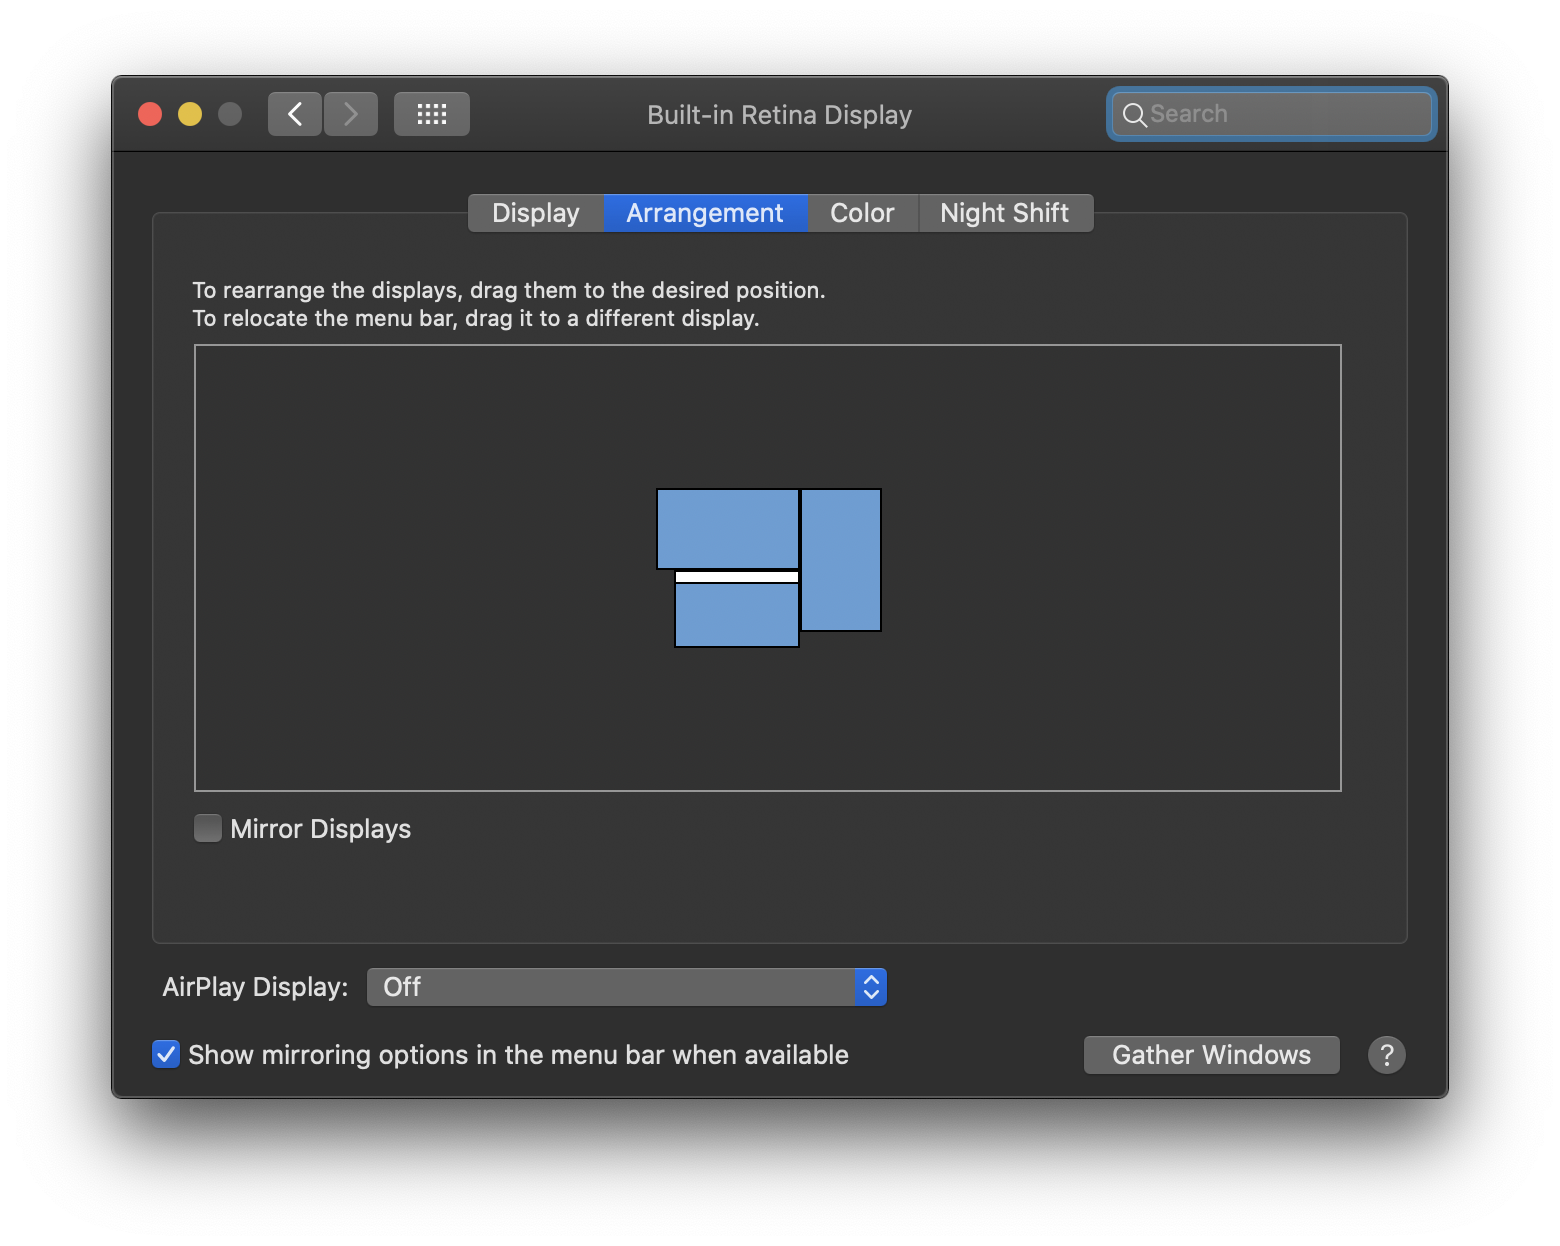The height and width of the screenshot is (1246, 1560).
Task: Switch to the Display tab
Action: tap(535, 212)
